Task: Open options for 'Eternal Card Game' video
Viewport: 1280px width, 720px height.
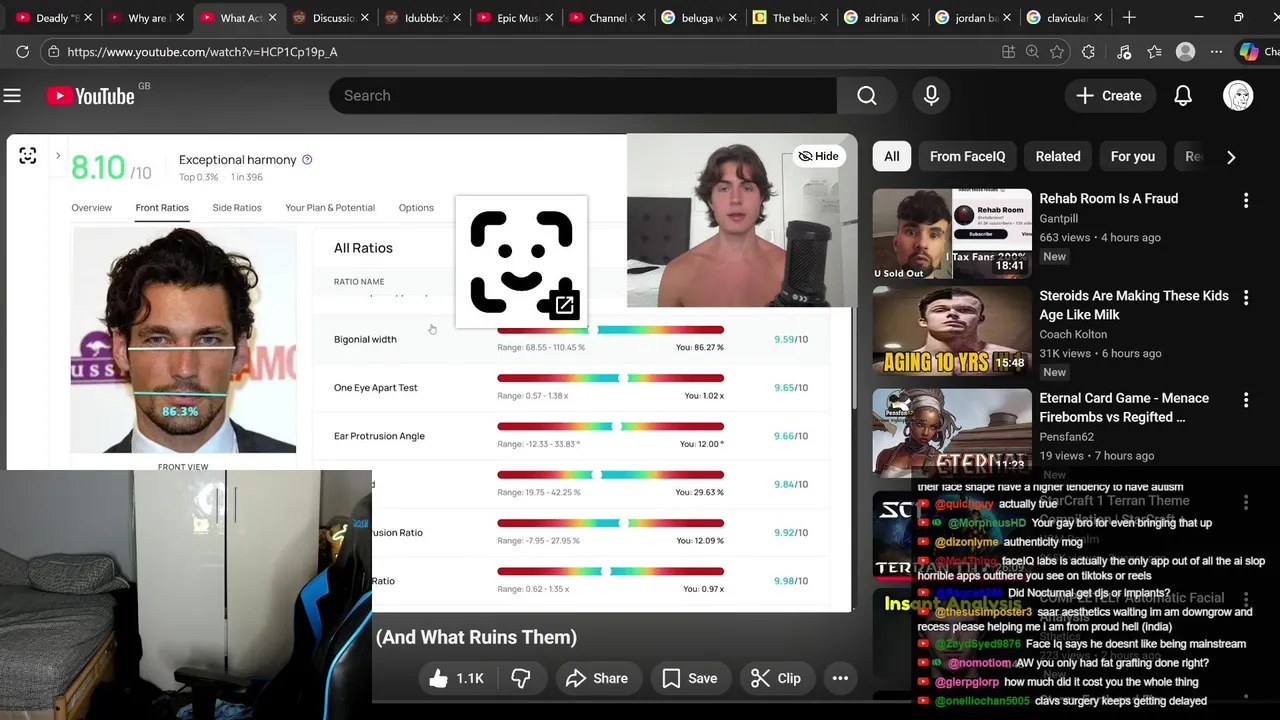Action: pyautogui.click(x=1246, y=400)
